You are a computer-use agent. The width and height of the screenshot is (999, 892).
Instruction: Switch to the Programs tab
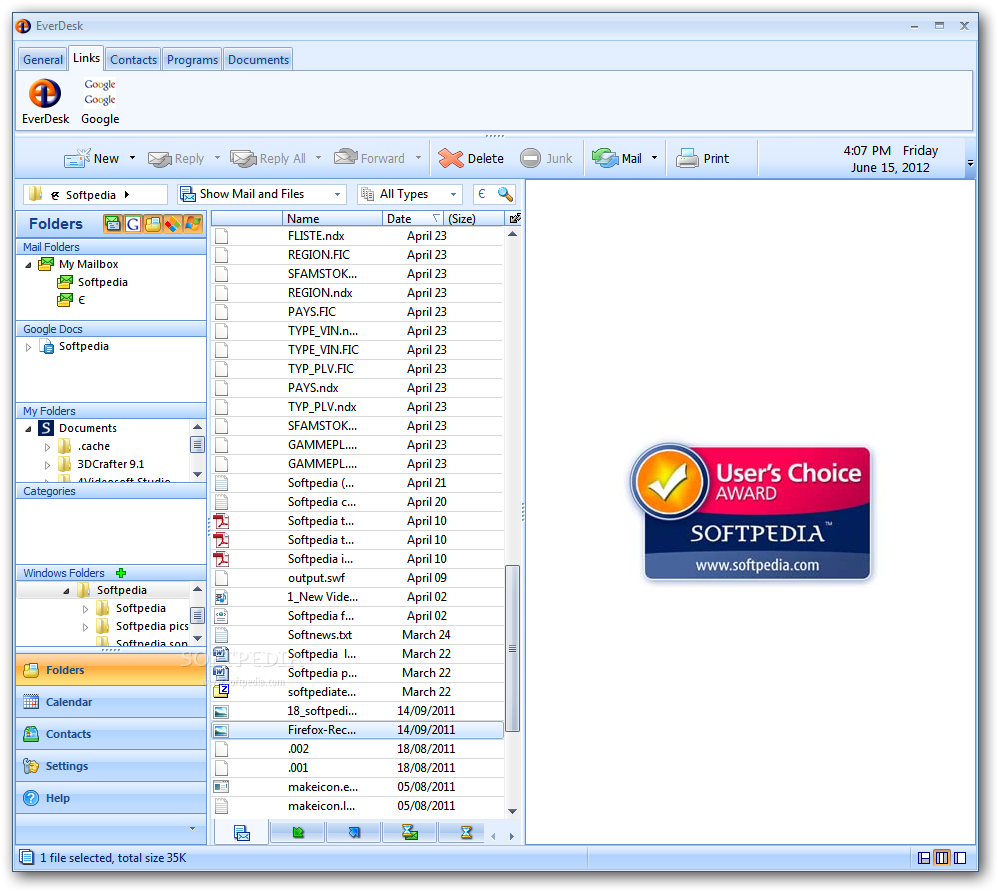click(x=192, y=60)
